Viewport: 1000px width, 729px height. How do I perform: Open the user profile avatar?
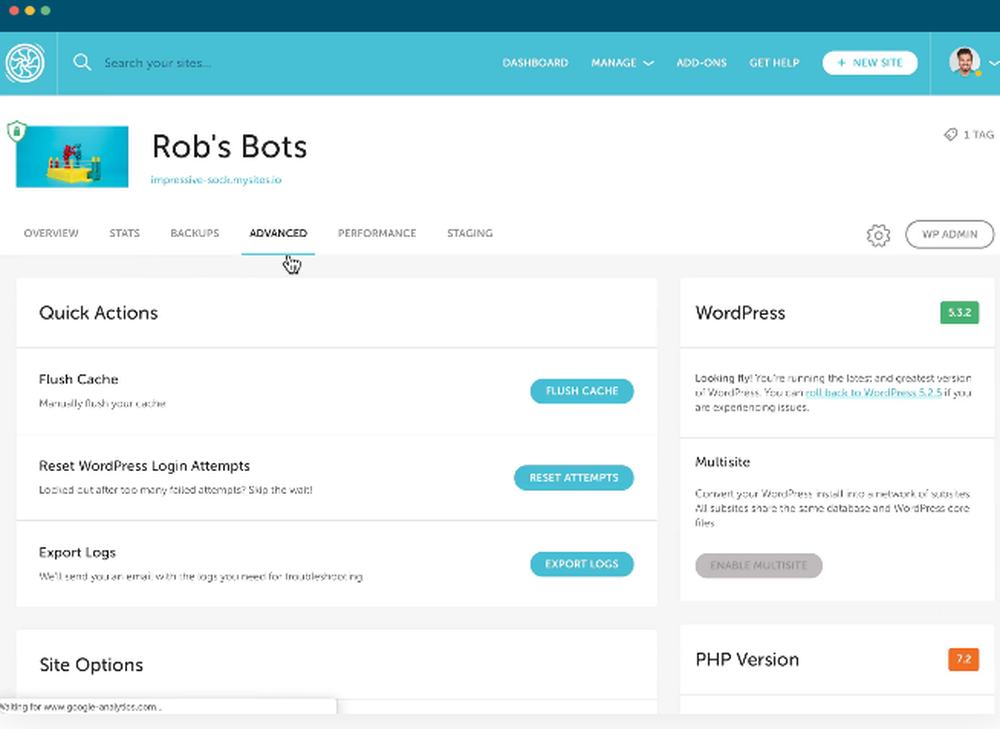tap(964, 62)
